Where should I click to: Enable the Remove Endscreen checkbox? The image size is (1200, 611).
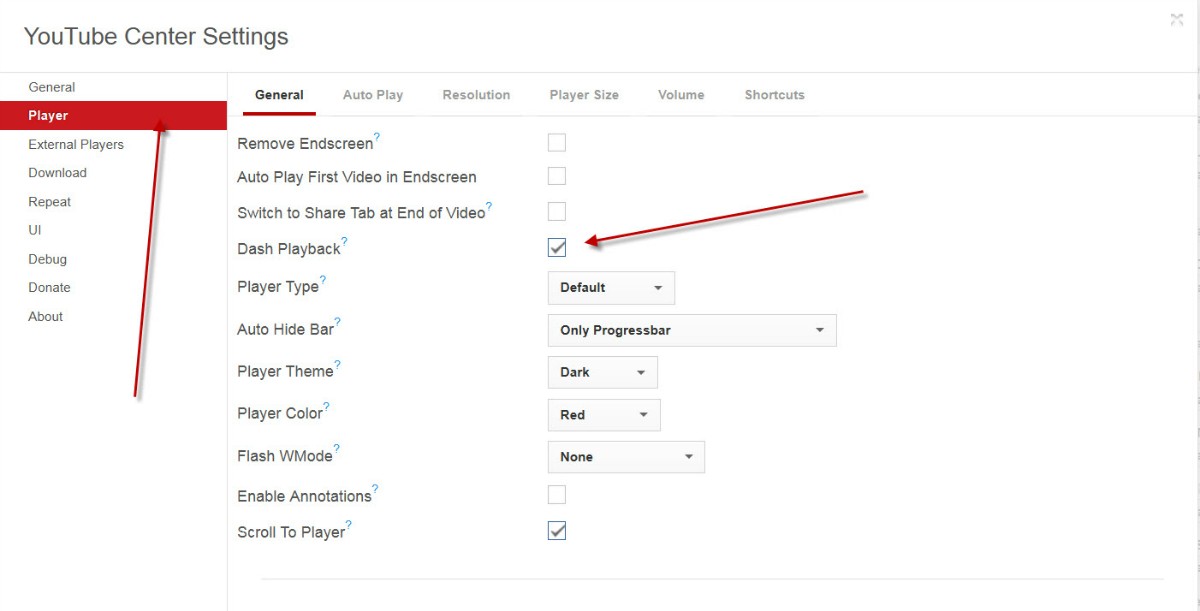coord(557,142)
